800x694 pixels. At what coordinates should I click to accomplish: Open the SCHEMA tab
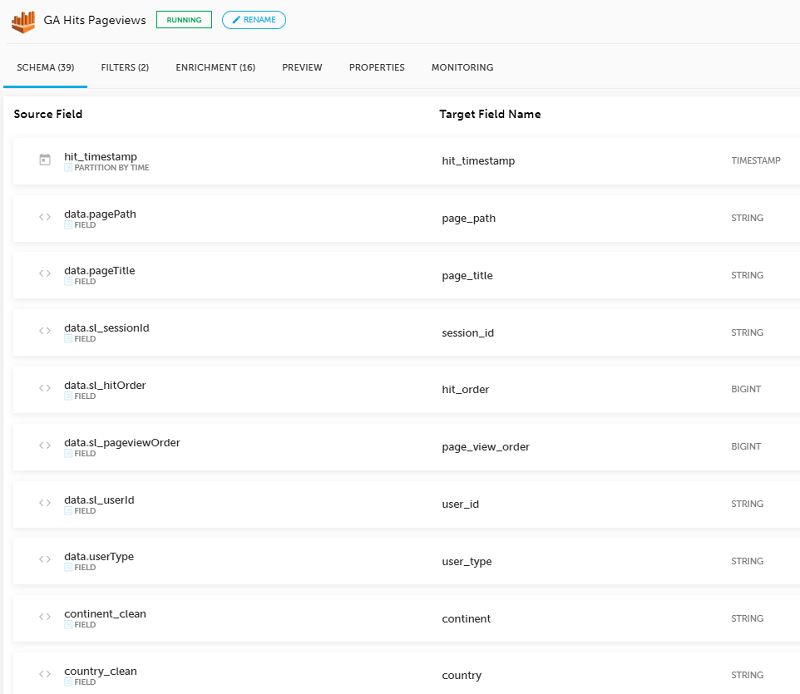pos(45,67)
